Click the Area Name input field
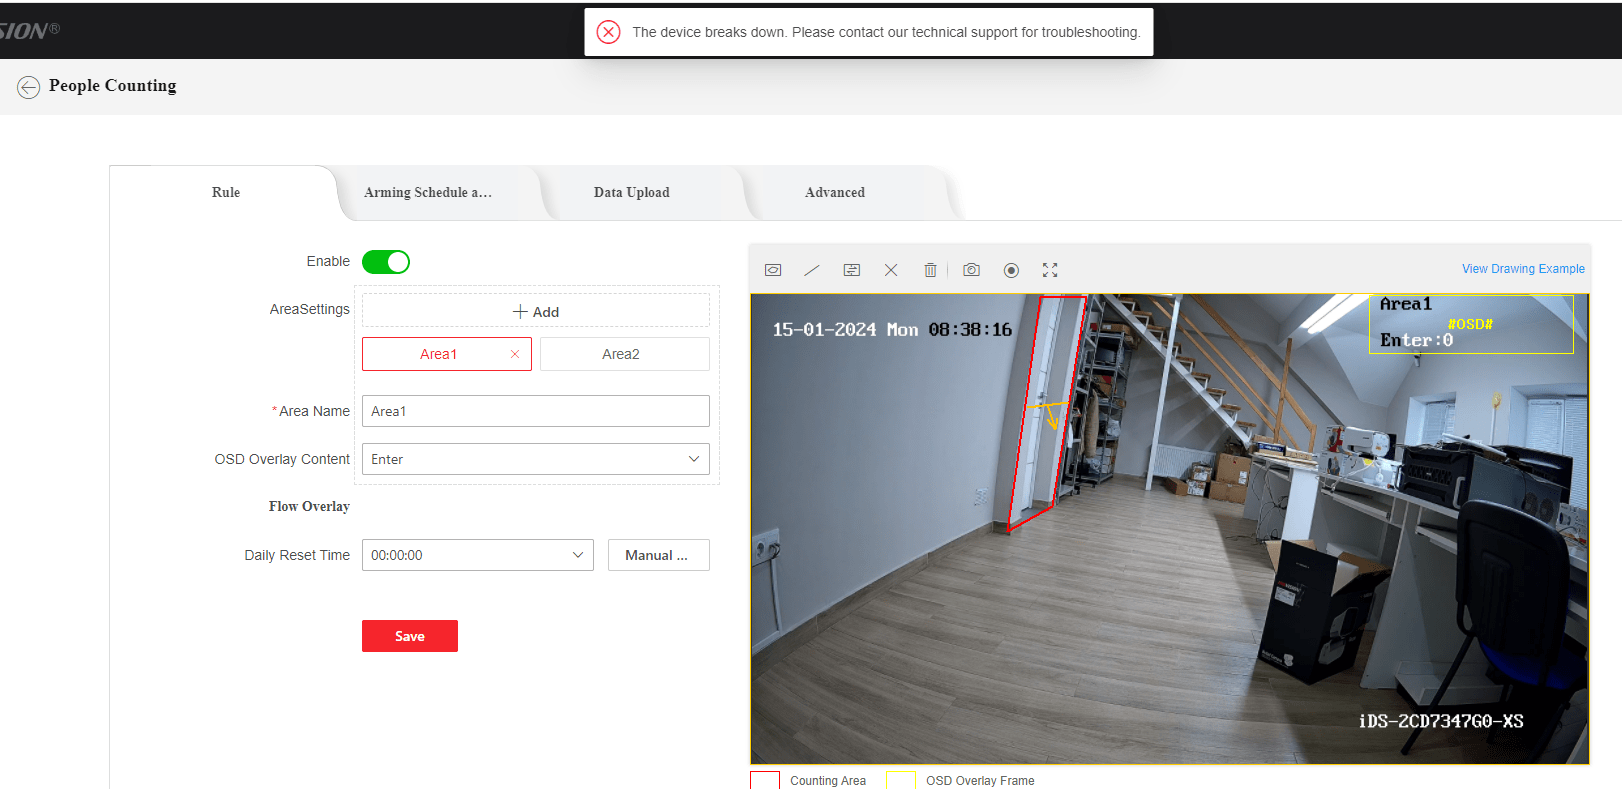1622x789 pixels. [x=535, y=411]
